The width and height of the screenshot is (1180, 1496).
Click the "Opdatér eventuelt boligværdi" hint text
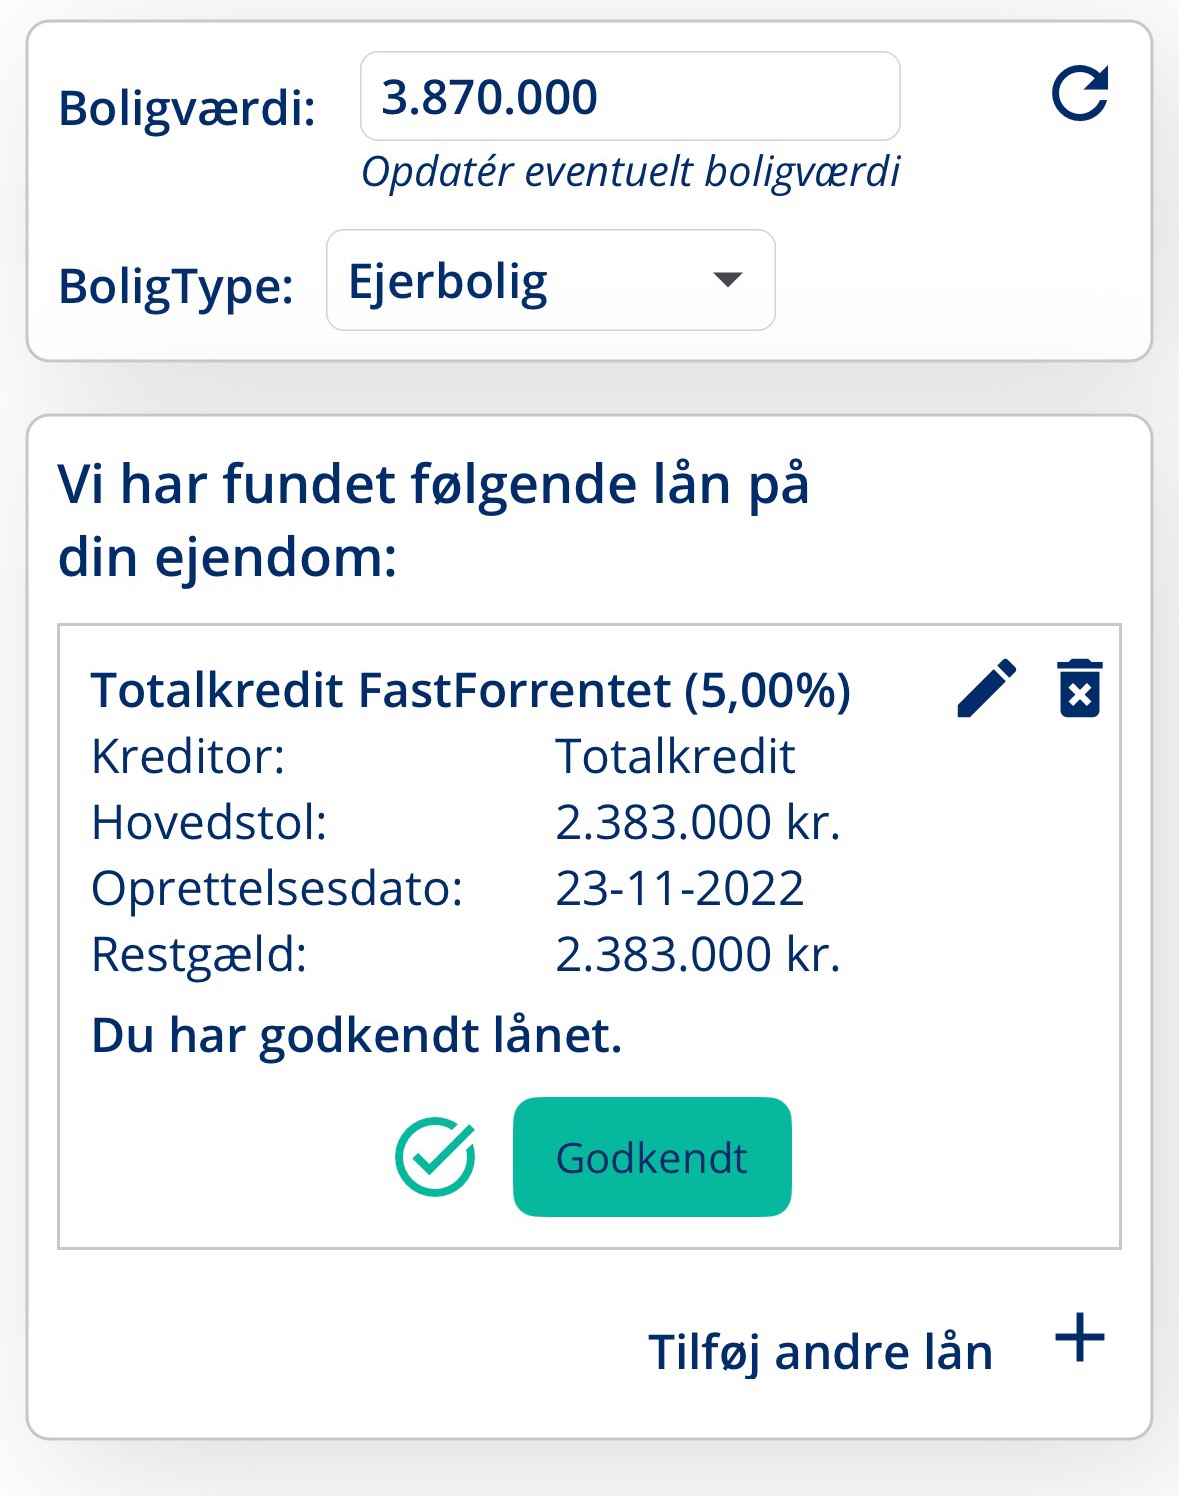[x=630, y=172]
